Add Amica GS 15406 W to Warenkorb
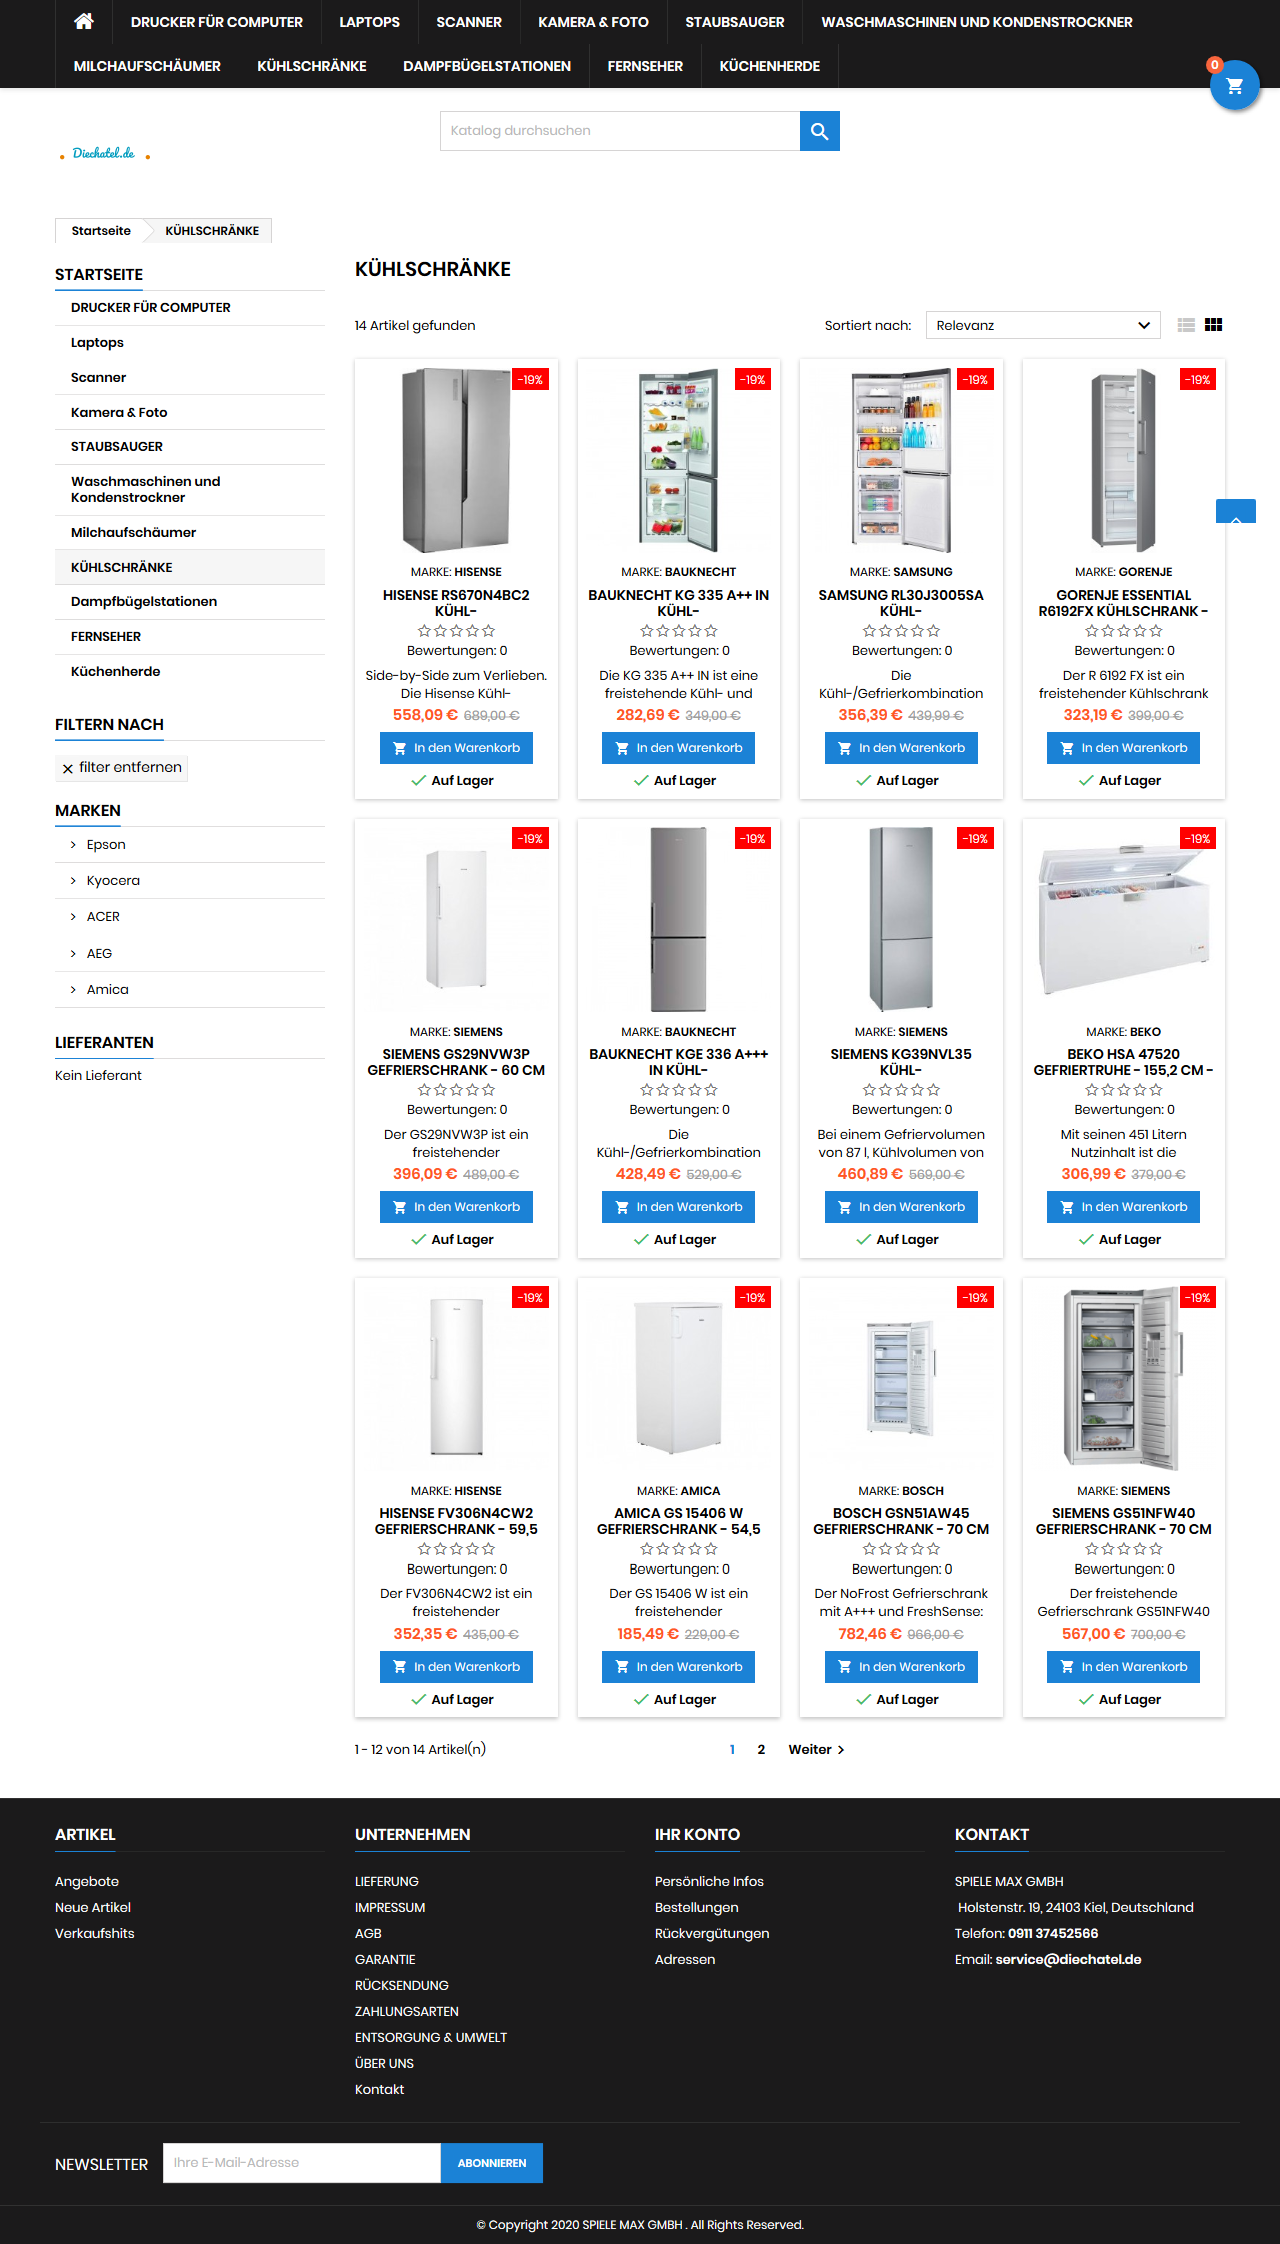Viewport: 1280px width, 2244px height. point(678,1667)
